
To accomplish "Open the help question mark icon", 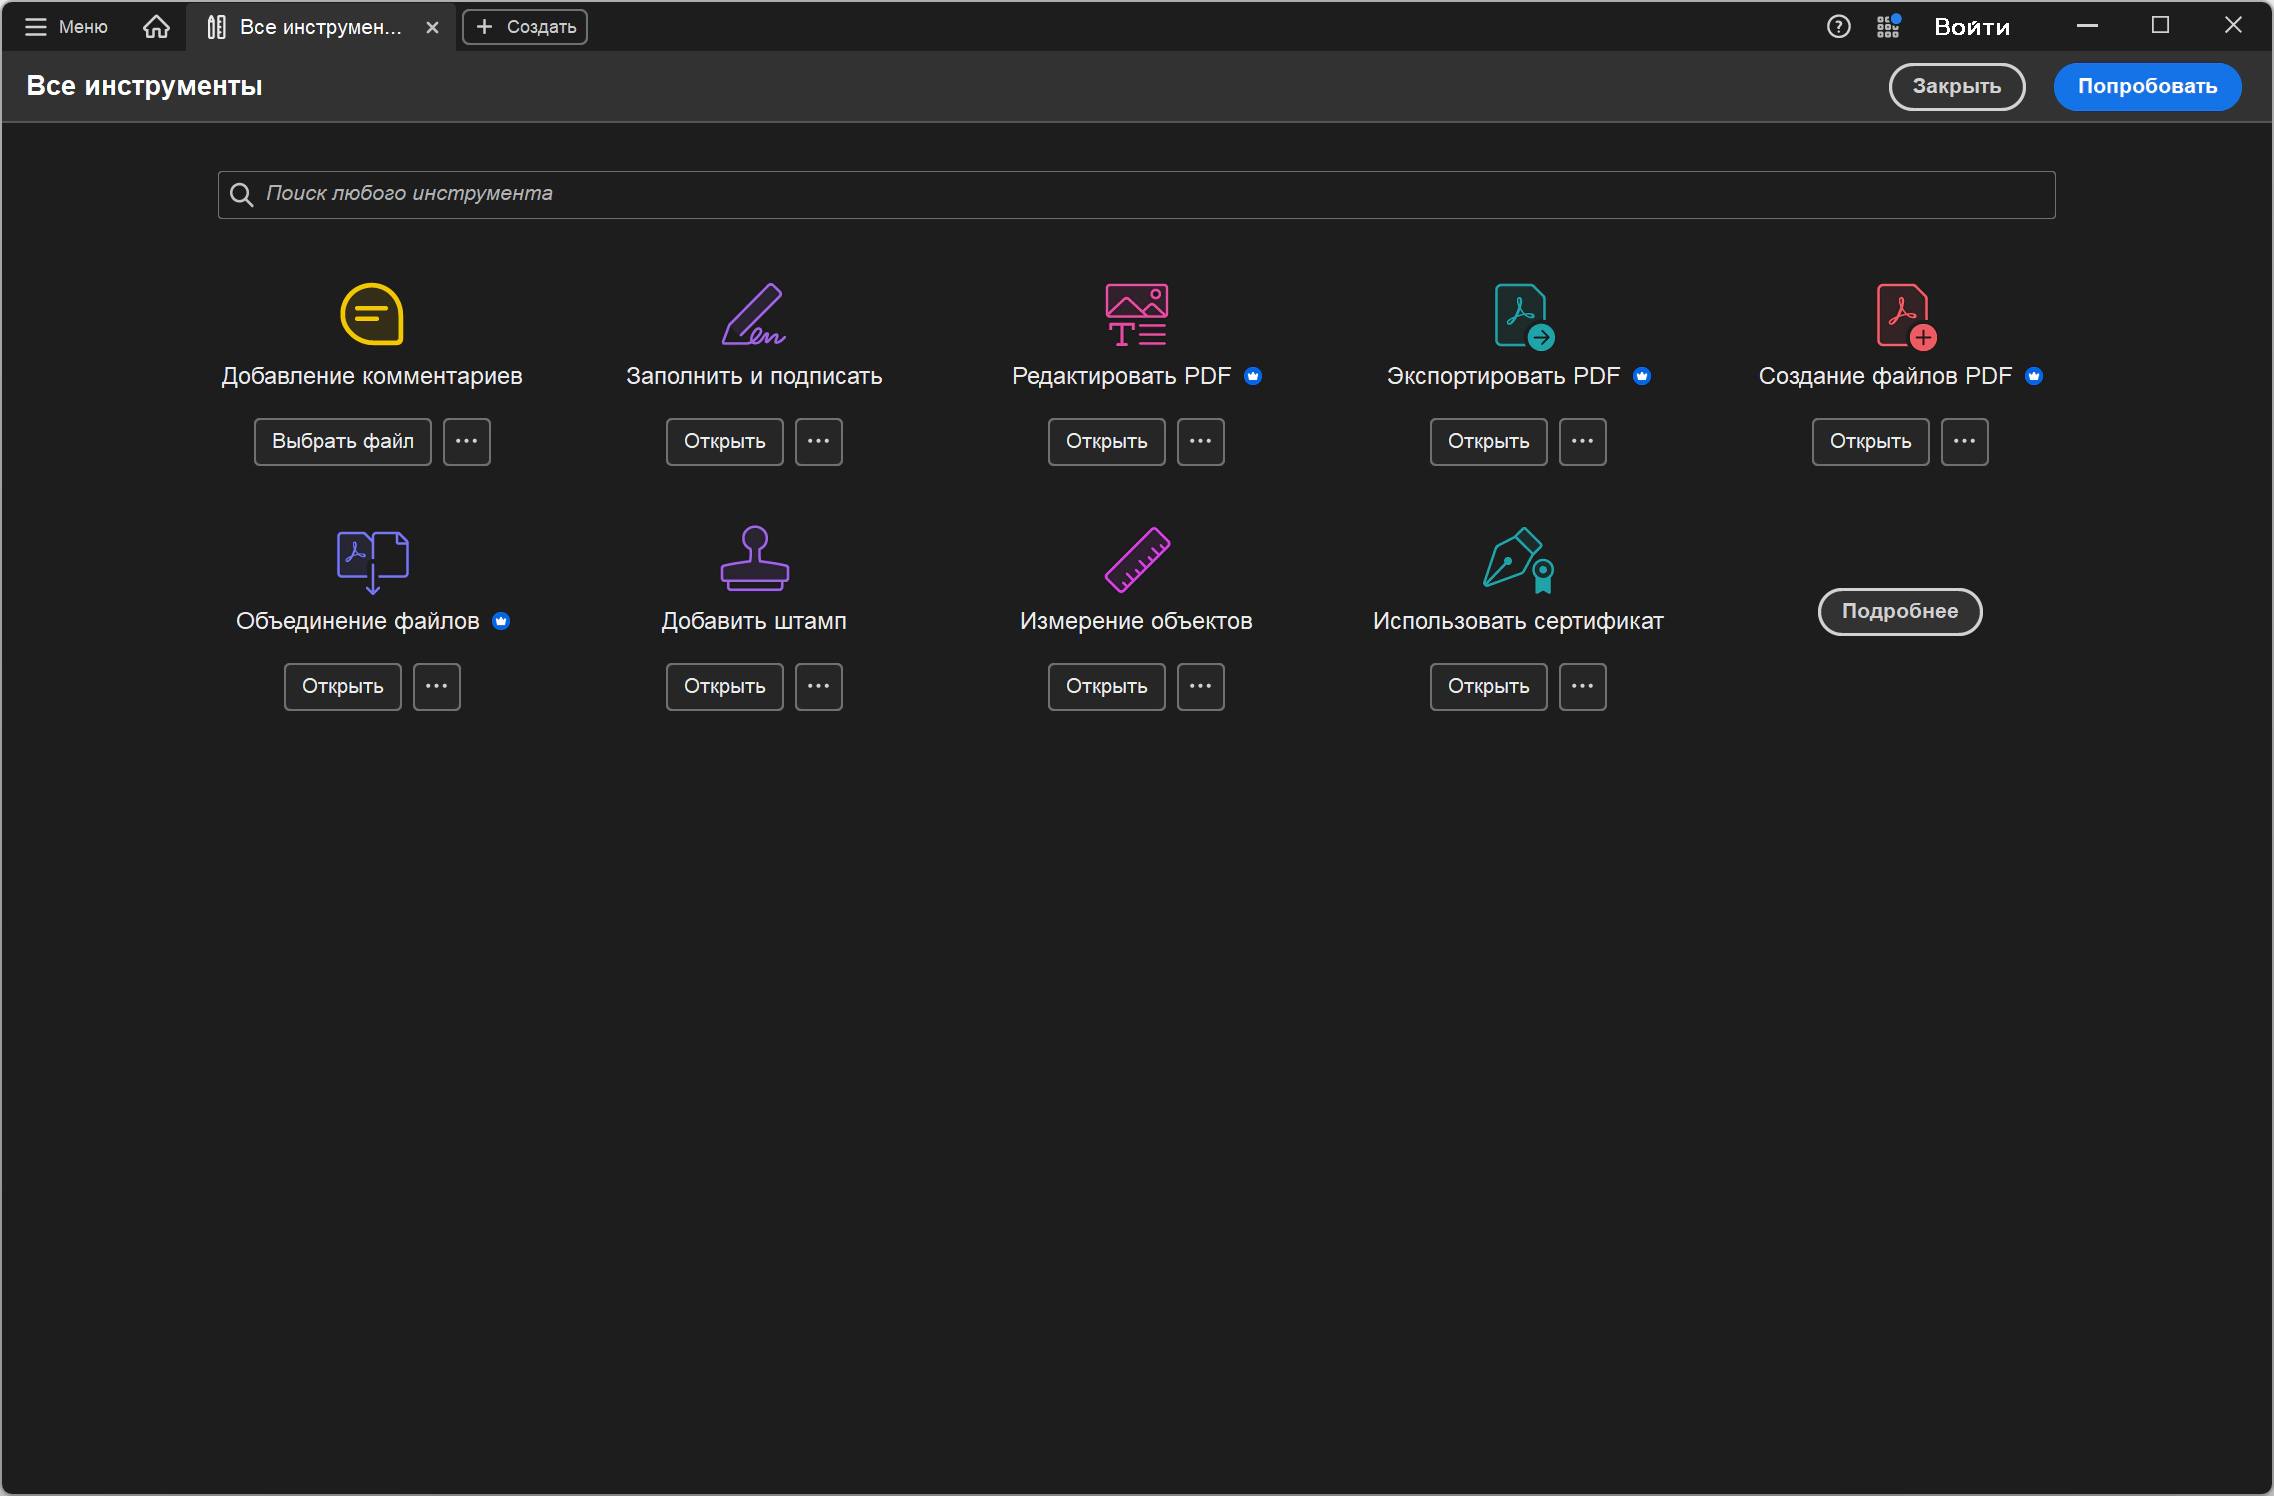I will 1838,27.
